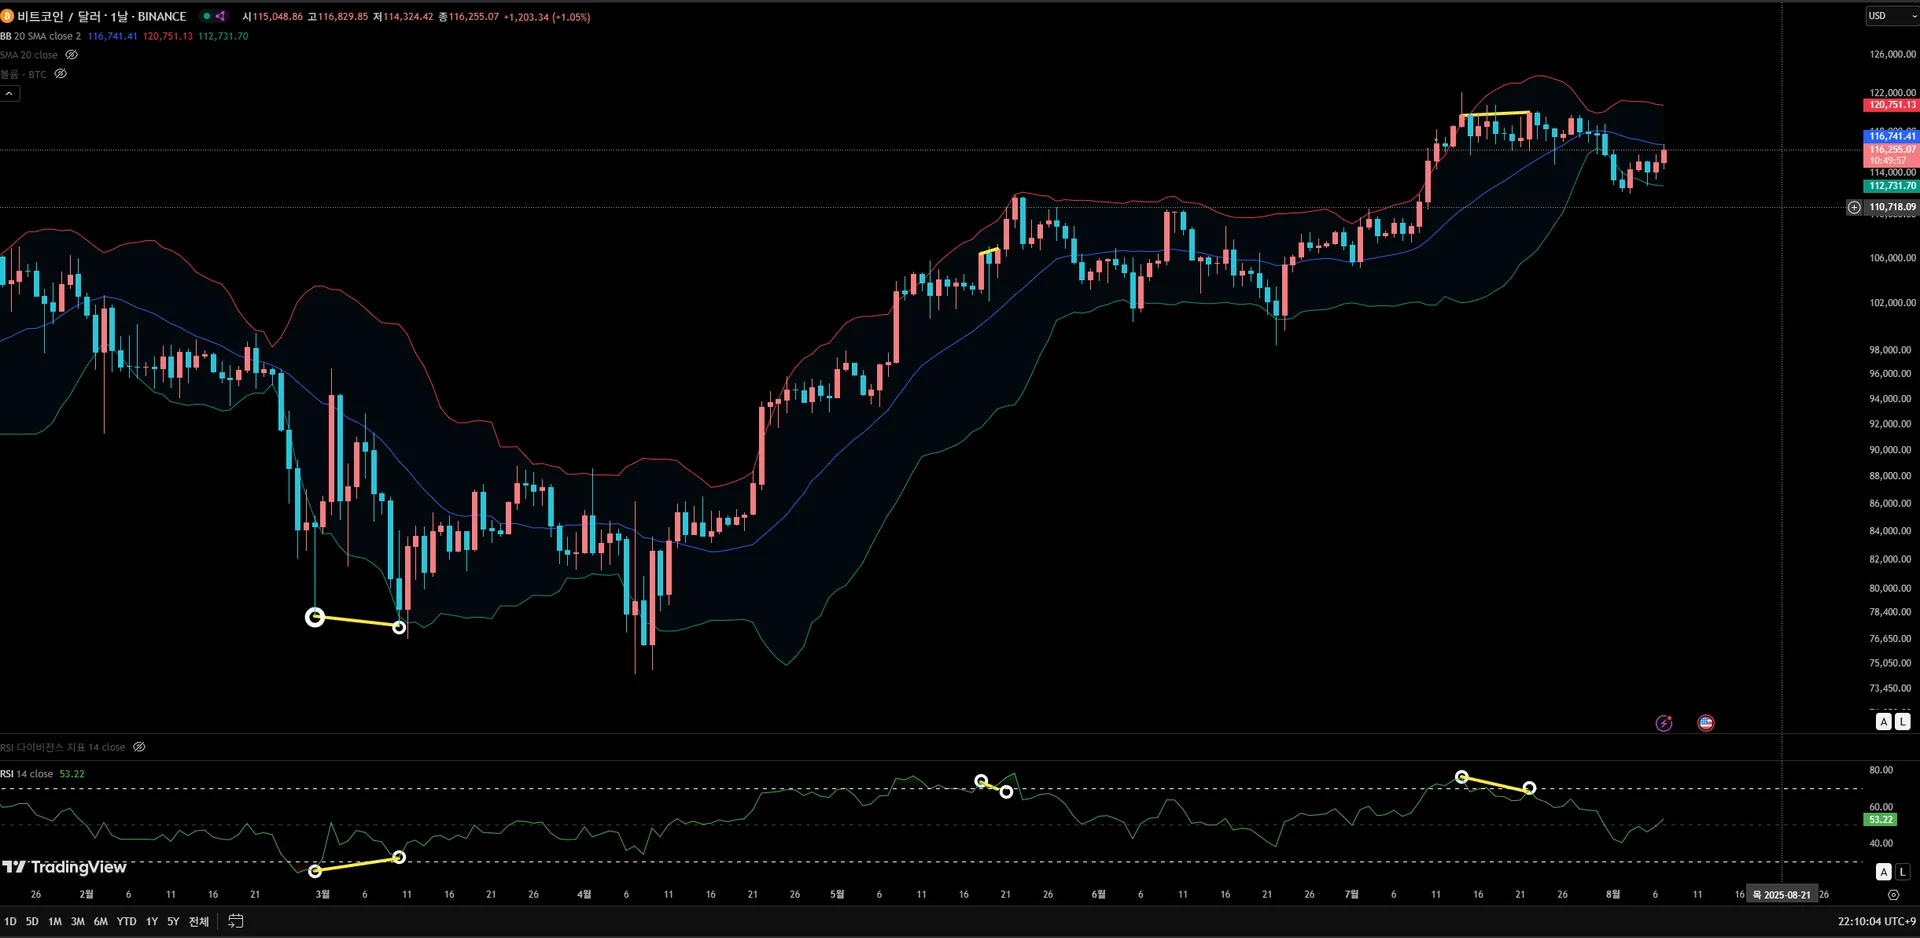This screenshot has height=938, width=1920.
Task: Select the right endpoint of price low trendline
Action: click(x=399, y=628)
